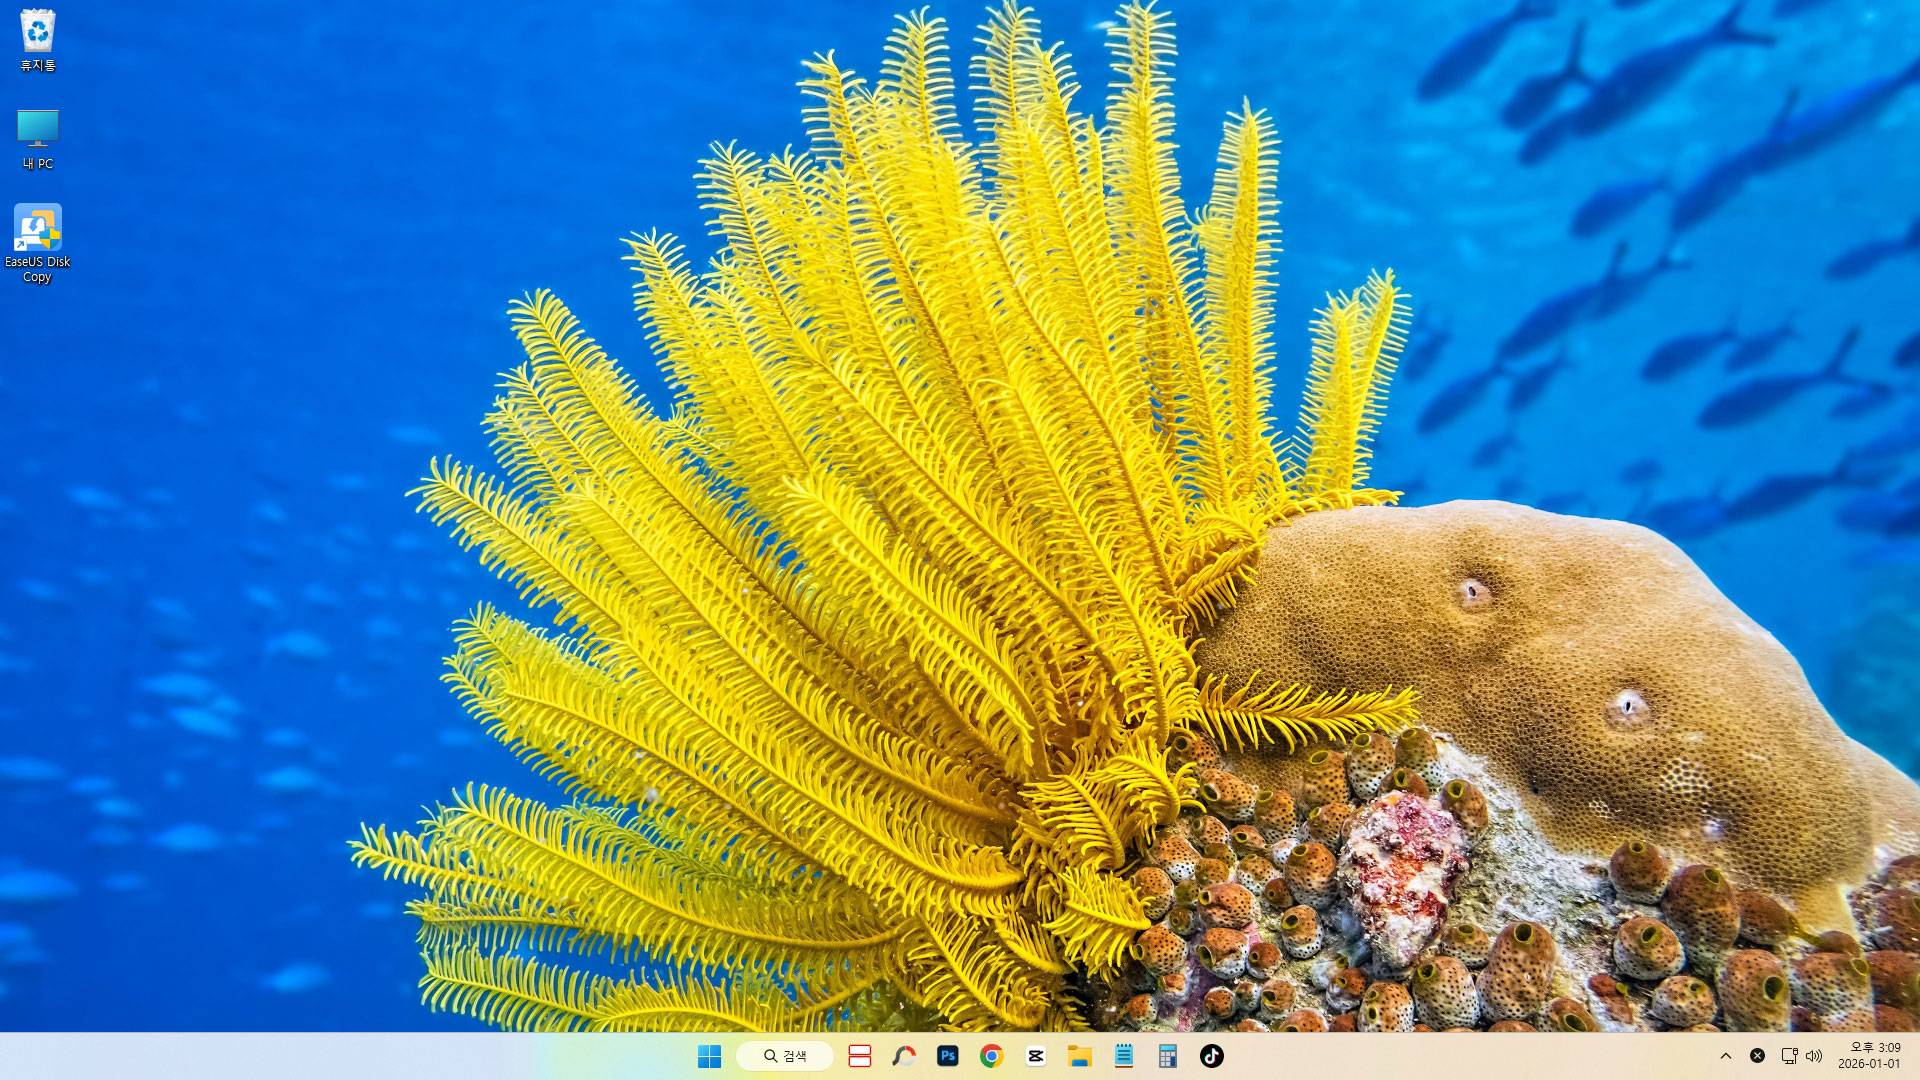Open network settings tray icon
Image resolution: width=1920 pixels, height=1080 pixels.
tap(1789, 1056)
